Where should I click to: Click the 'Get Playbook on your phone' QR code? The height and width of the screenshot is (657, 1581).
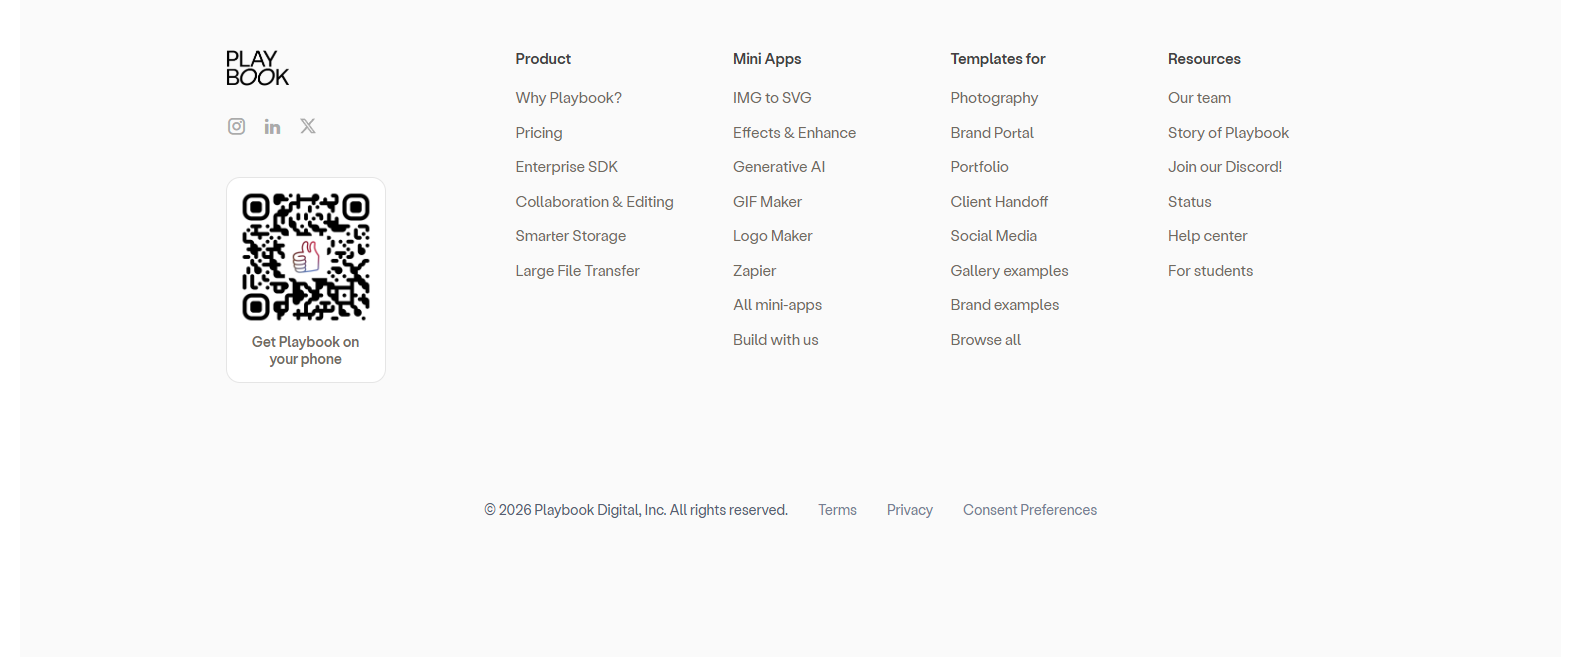click(x=305, y=257)
